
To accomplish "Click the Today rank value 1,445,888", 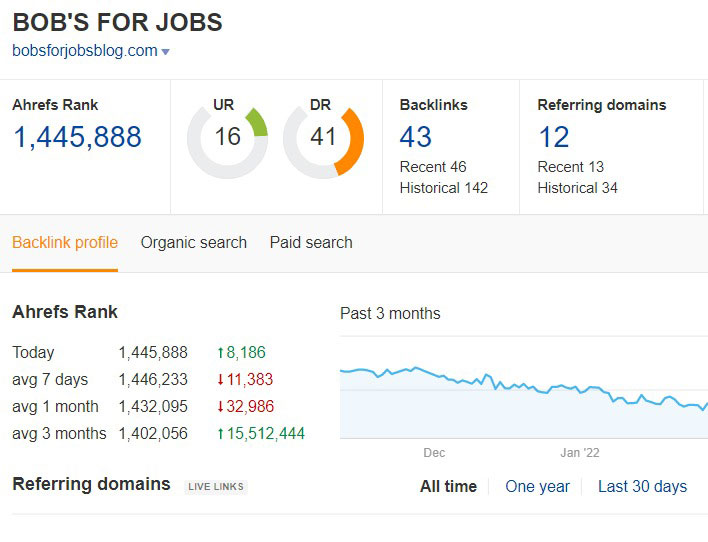I will click(x=153, y=352).
